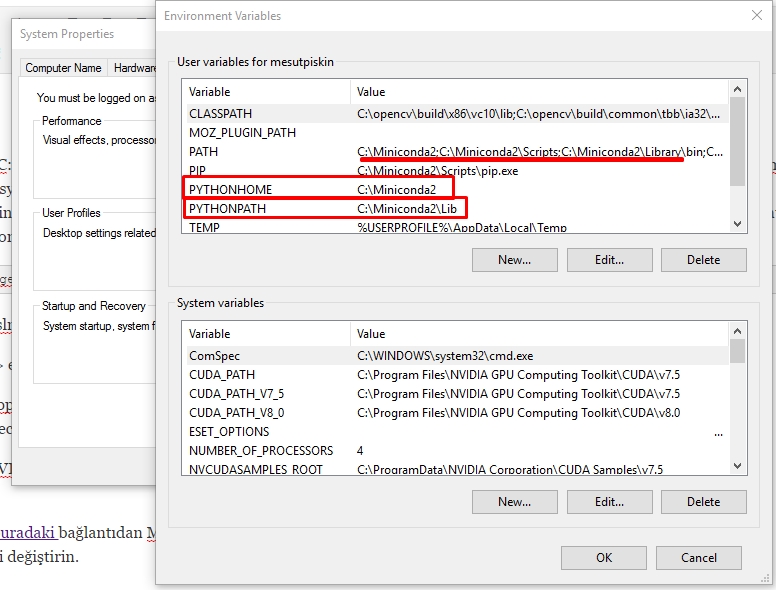The width and height of the screenshot is (776, 590).
Task: Click Edit under user variables
Action: click(609, 260)
